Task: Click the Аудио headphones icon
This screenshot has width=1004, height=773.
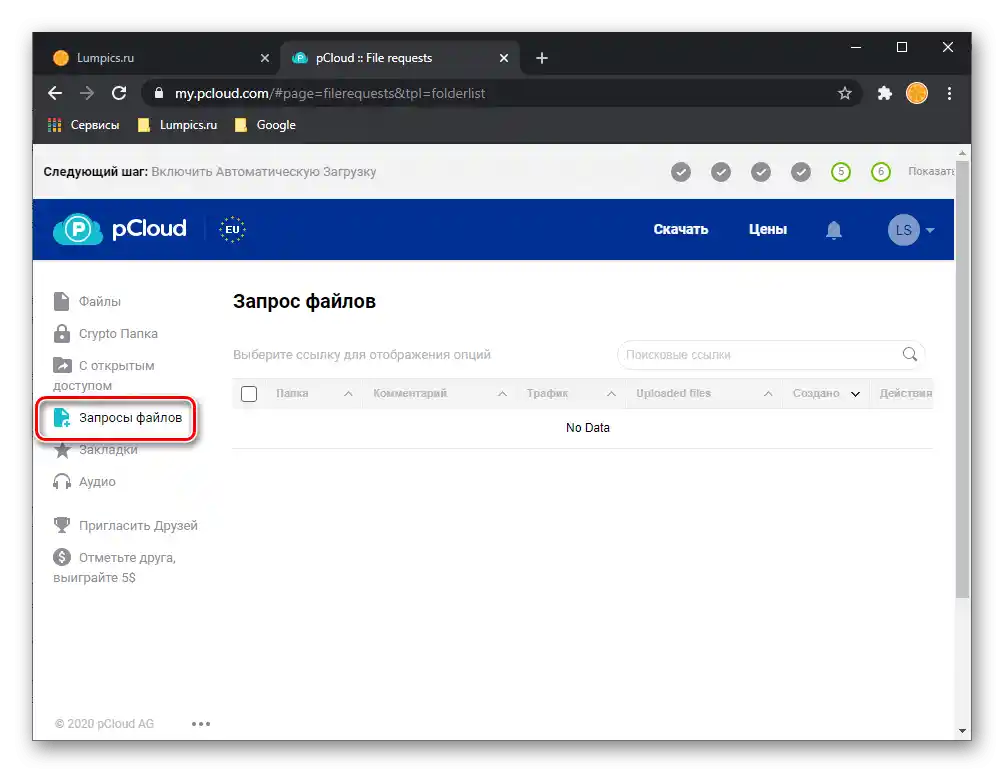Action: click(62, 482)
